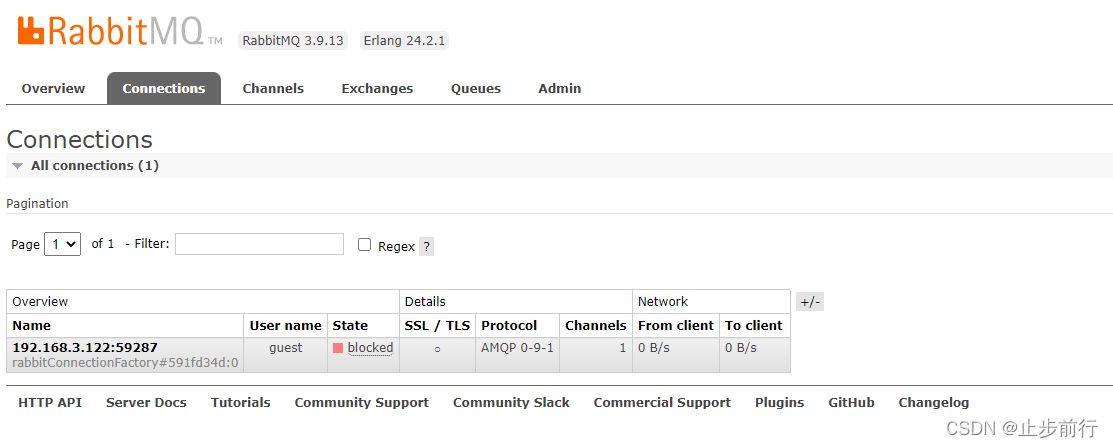Open the Plugins footer link

[779, 403]
